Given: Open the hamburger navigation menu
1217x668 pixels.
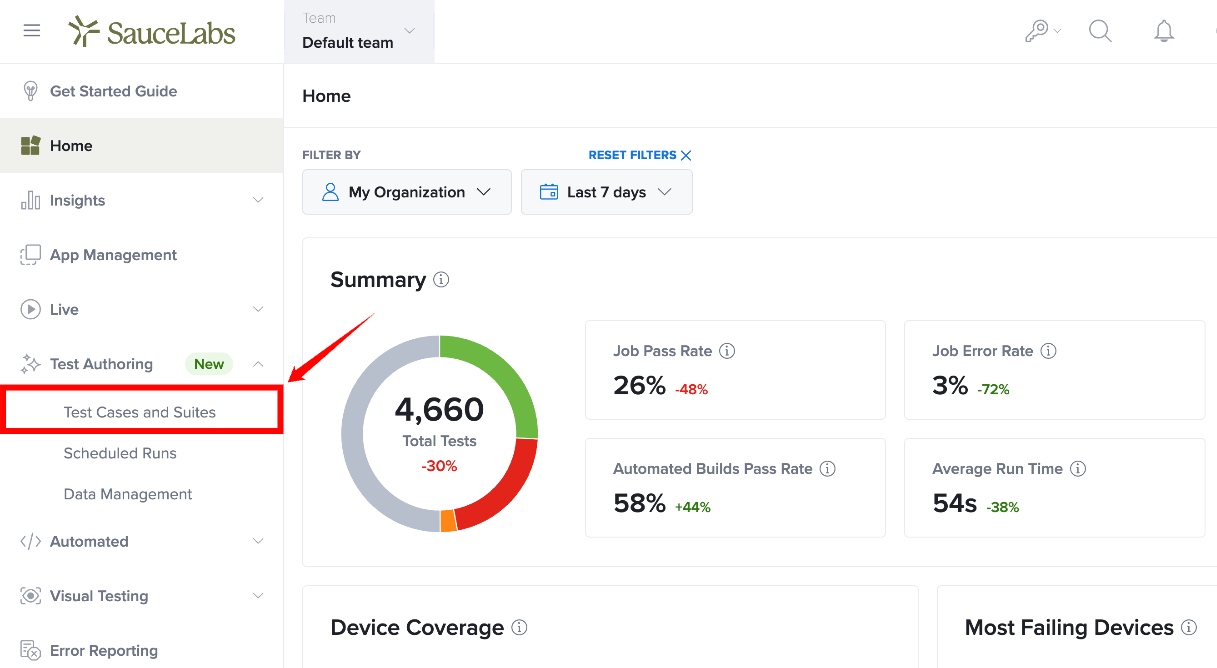Looking at the screenshot, I should tap(32, 31).
